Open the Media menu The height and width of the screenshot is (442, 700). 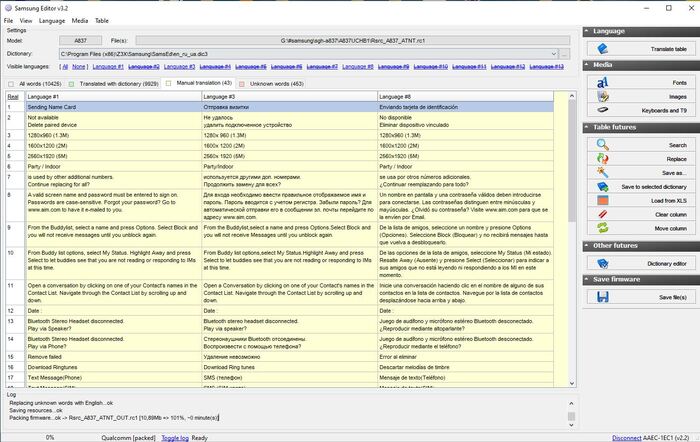(80, 21)
